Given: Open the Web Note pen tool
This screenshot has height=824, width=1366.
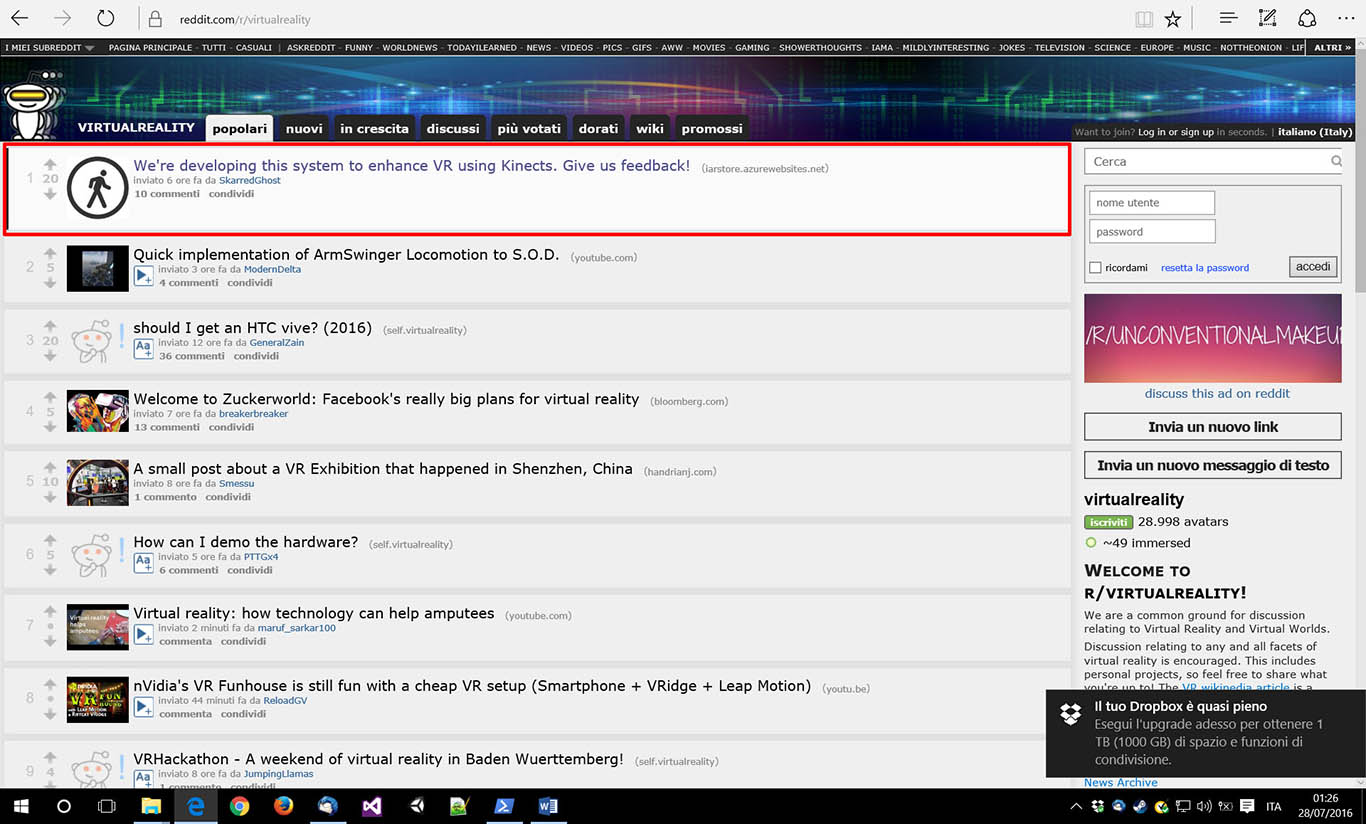Looking at the screenshot, I should (1267, 19).
